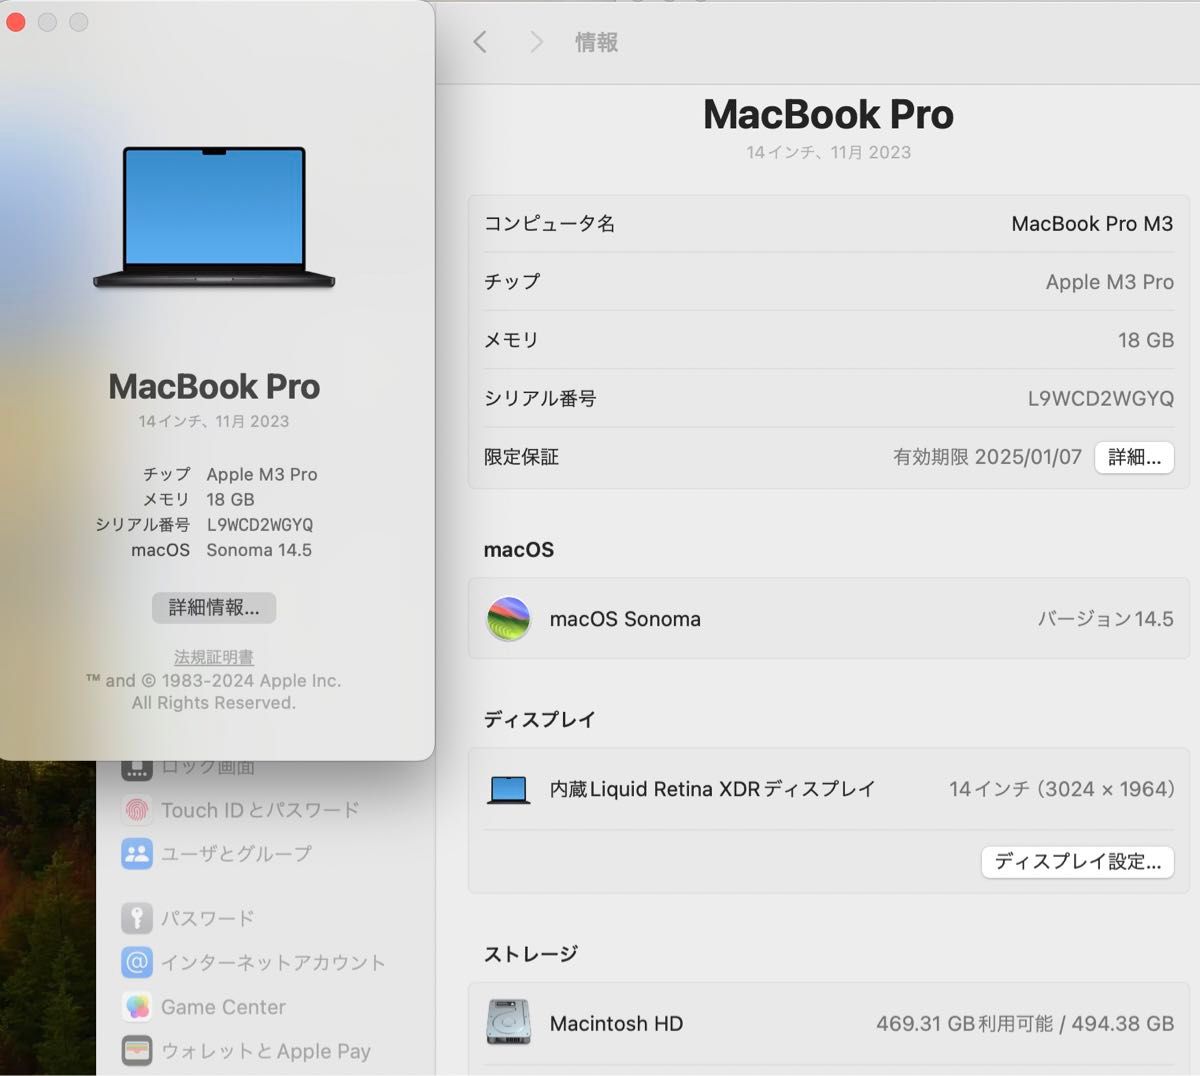
Task: Click the Macintosh HD label
Action: (616, 1024)
